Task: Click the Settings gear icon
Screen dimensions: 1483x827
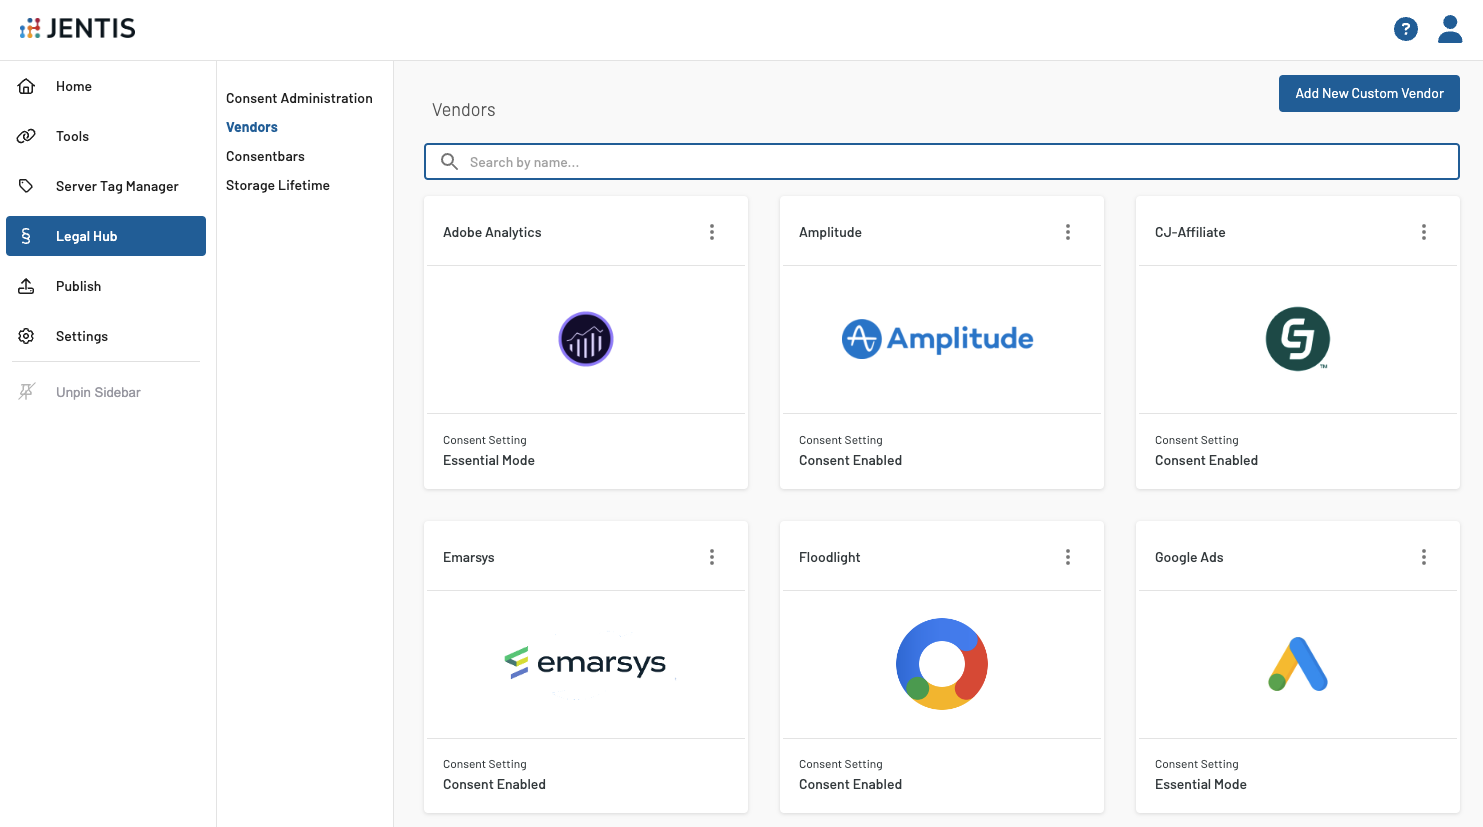Action: [27, 336]
